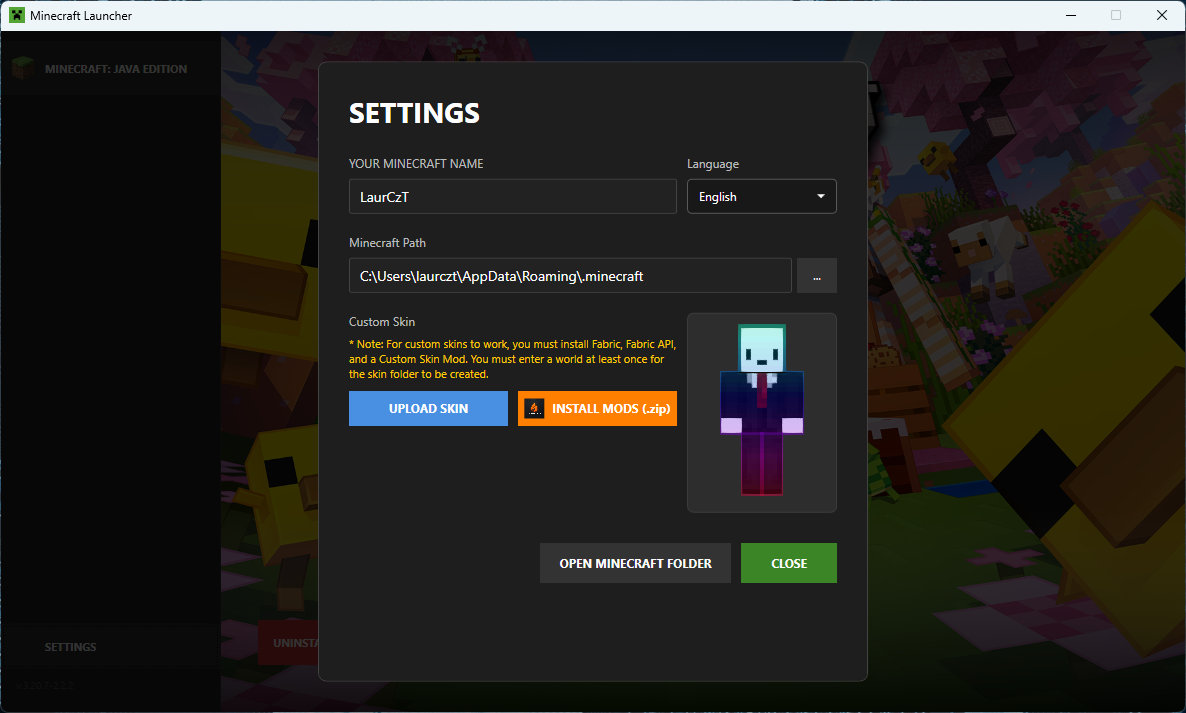Close the Settings dialog with green Close button

point(788,563)
